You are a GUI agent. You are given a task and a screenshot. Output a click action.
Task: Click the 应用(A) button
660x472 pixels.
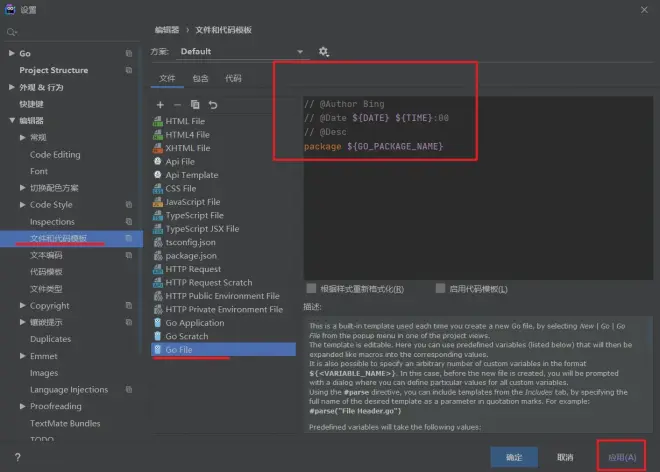click(622, 457)
